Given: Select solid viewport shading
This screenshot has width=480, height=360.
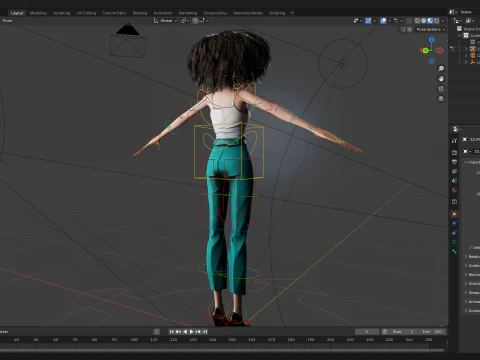Looking at the screenshot, I should pyautogui.click(x=423, y=21).
